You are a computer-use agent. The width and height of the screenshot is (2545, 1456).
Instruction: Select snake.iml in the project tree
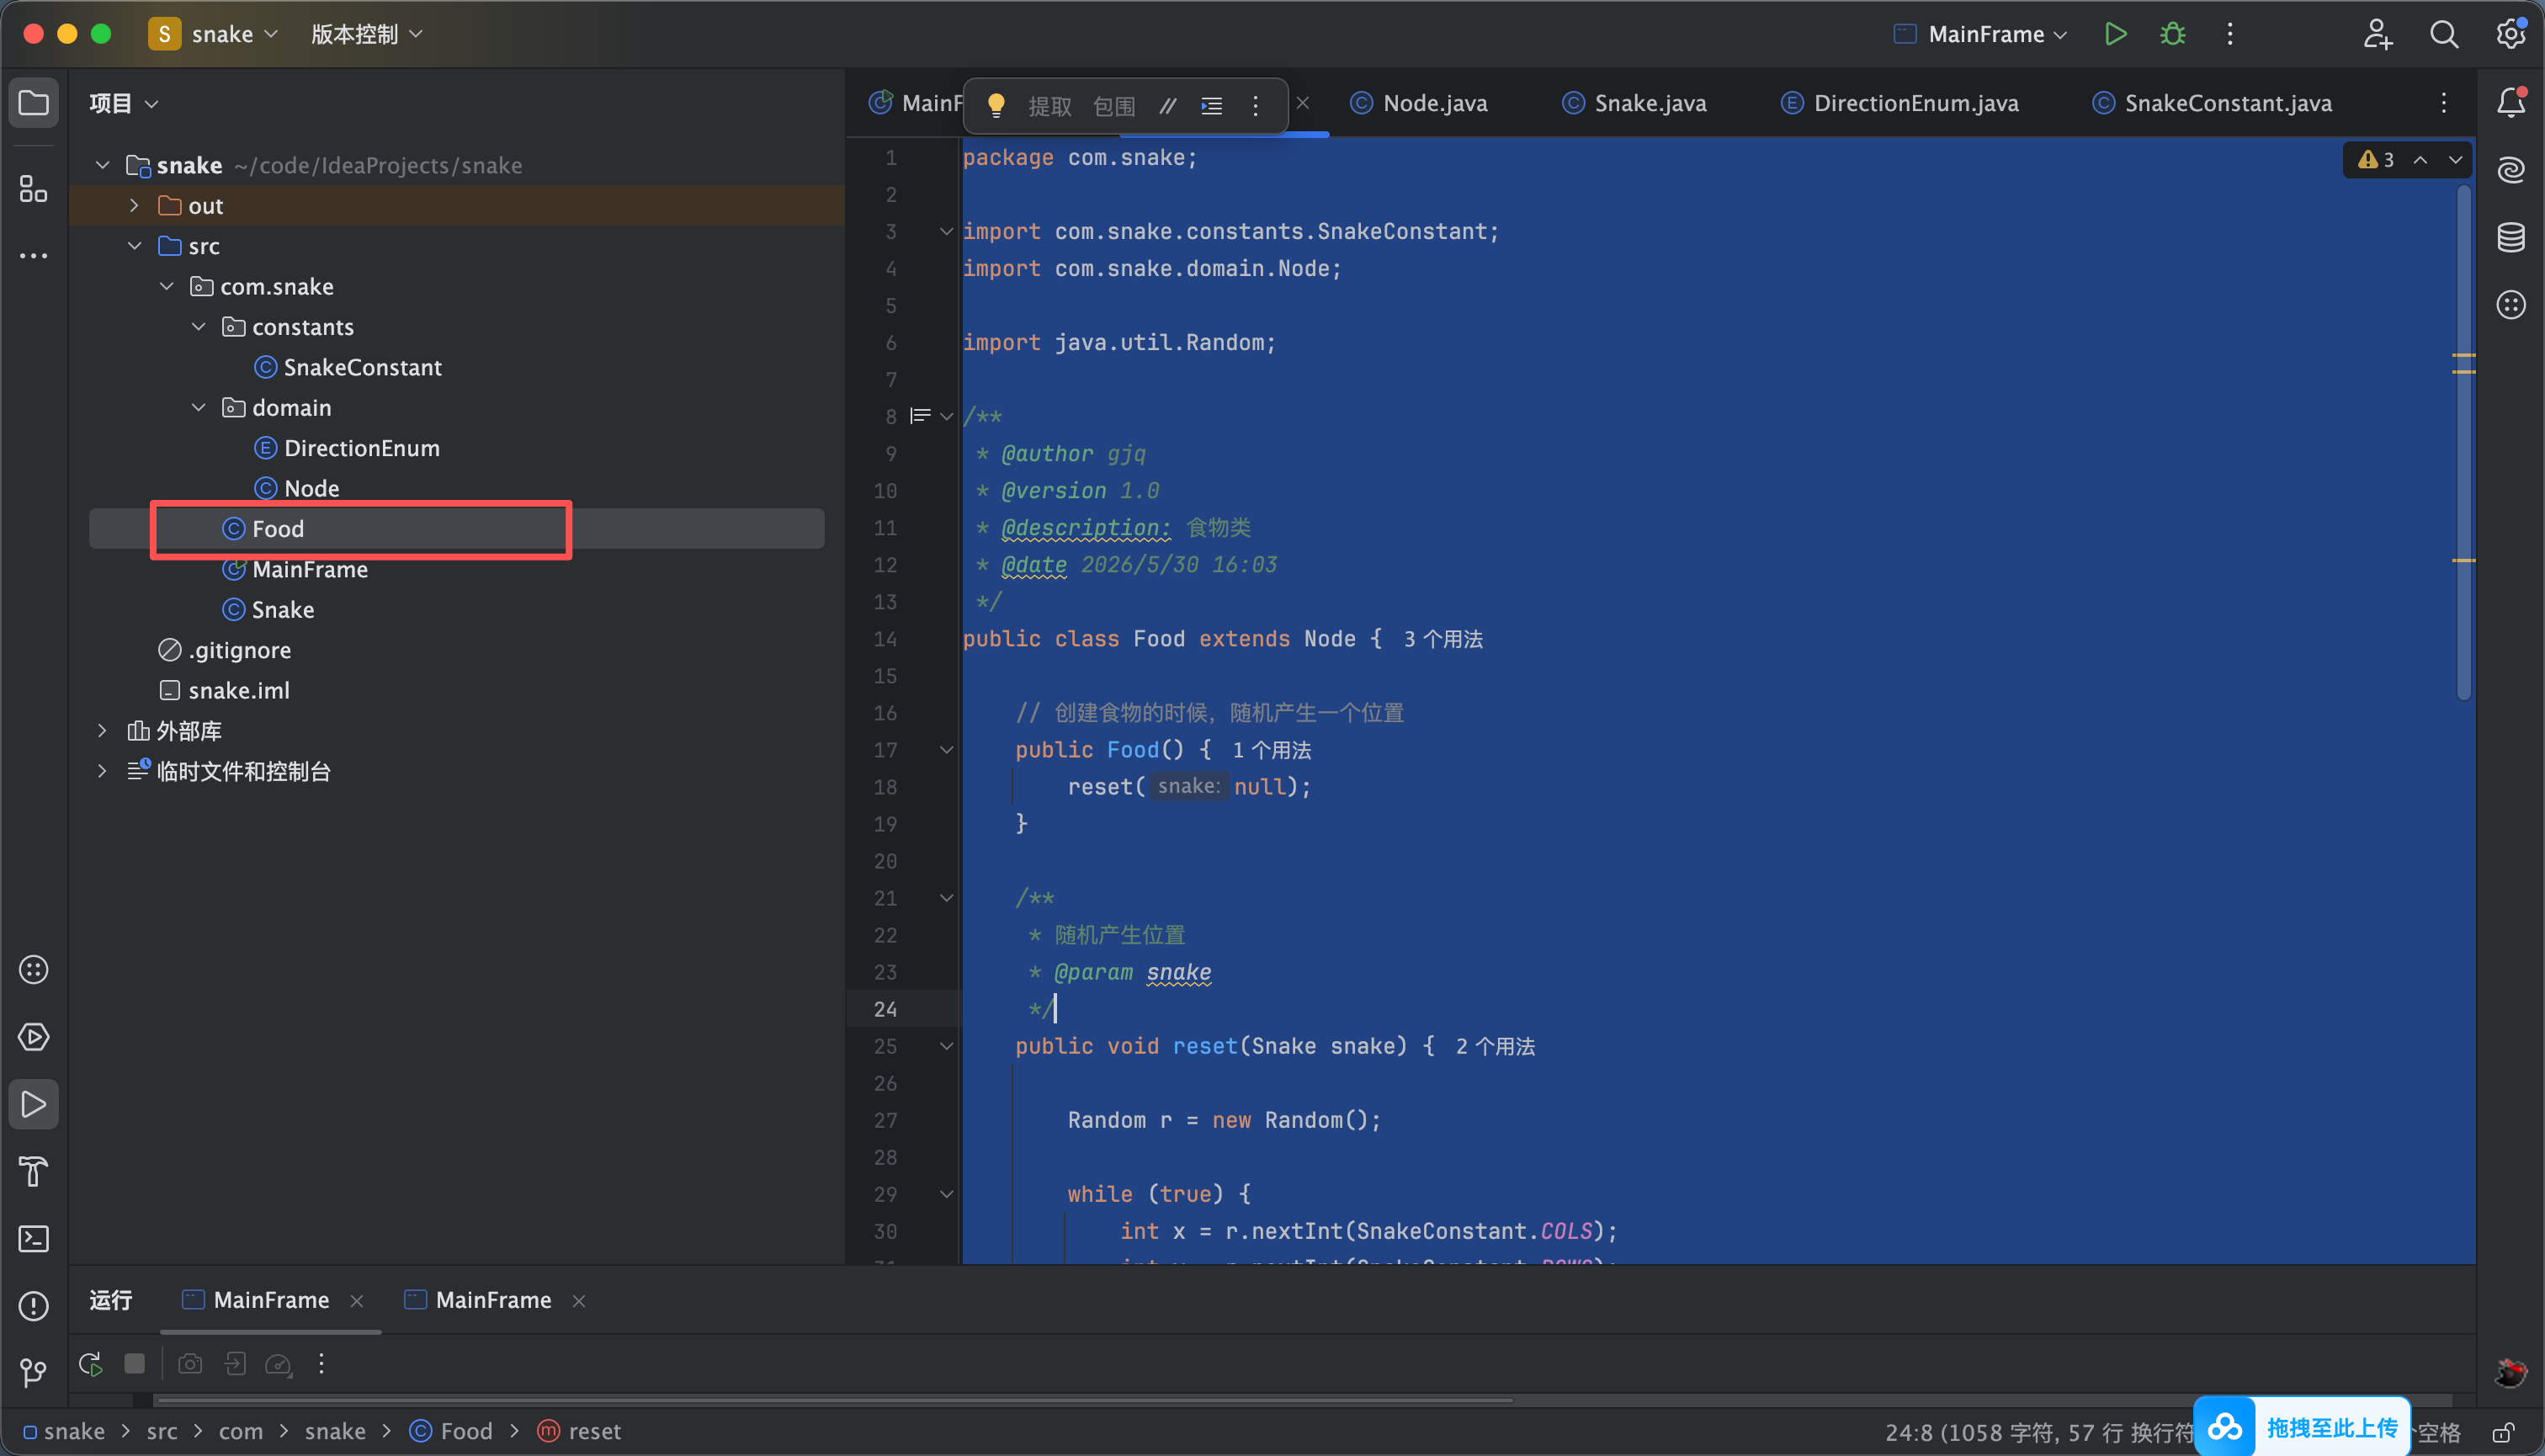click(x=238, y=691)
